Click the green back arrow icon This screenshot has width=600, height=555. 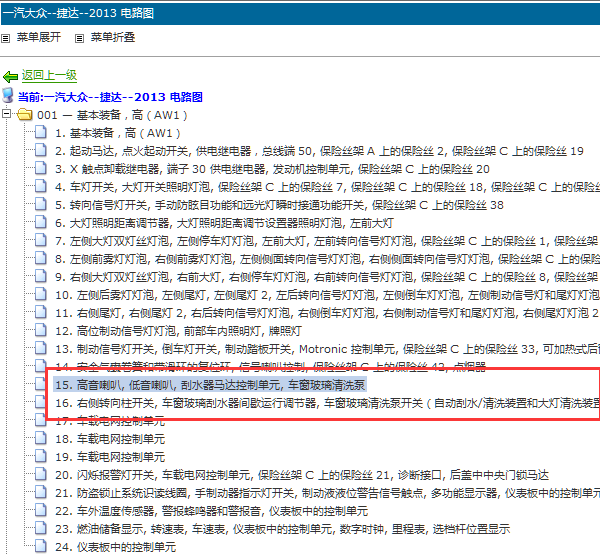[10, 77]
